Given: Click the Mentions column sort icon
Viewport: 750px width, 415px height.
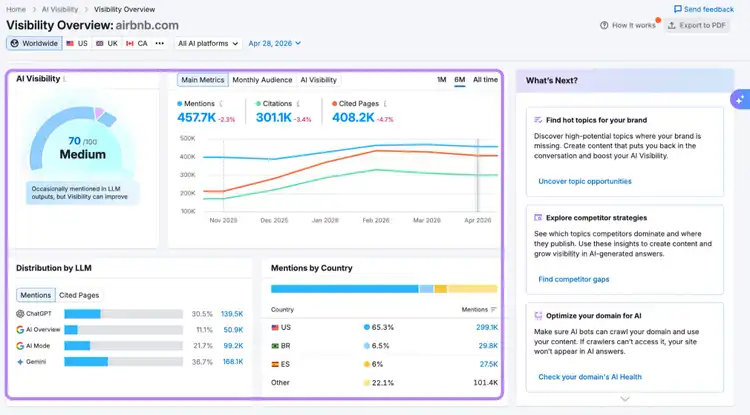Looking at the screenshot, I should 494,309.
